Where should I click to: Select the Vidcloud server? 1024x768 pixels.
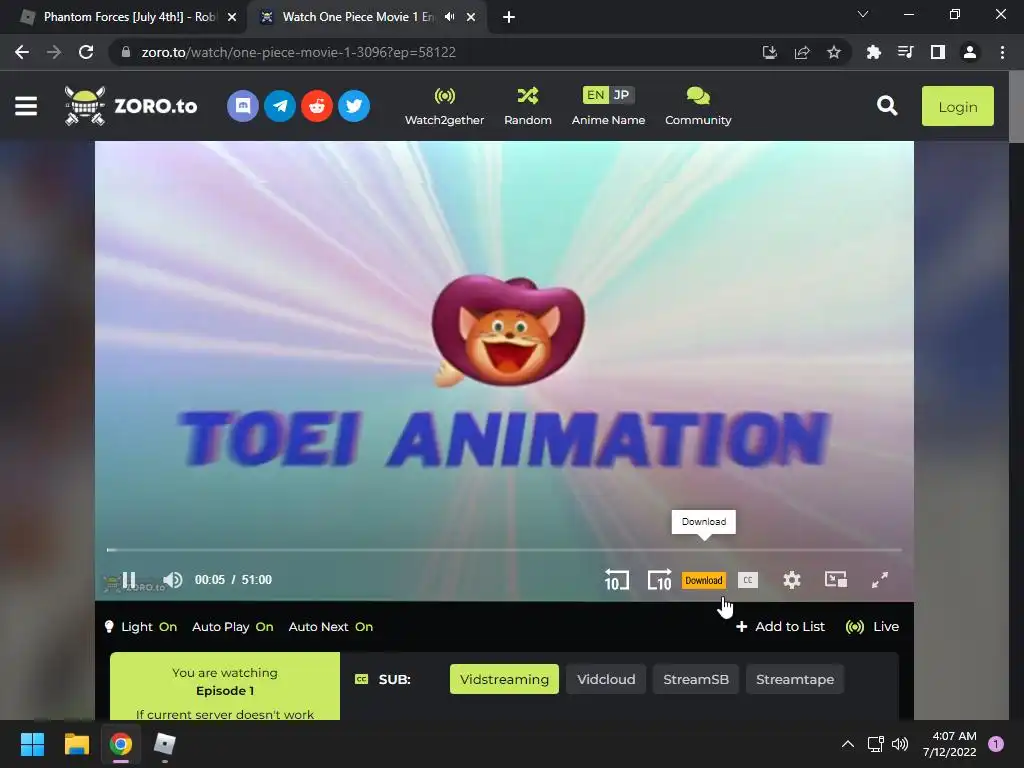click(x=606, y=679)
